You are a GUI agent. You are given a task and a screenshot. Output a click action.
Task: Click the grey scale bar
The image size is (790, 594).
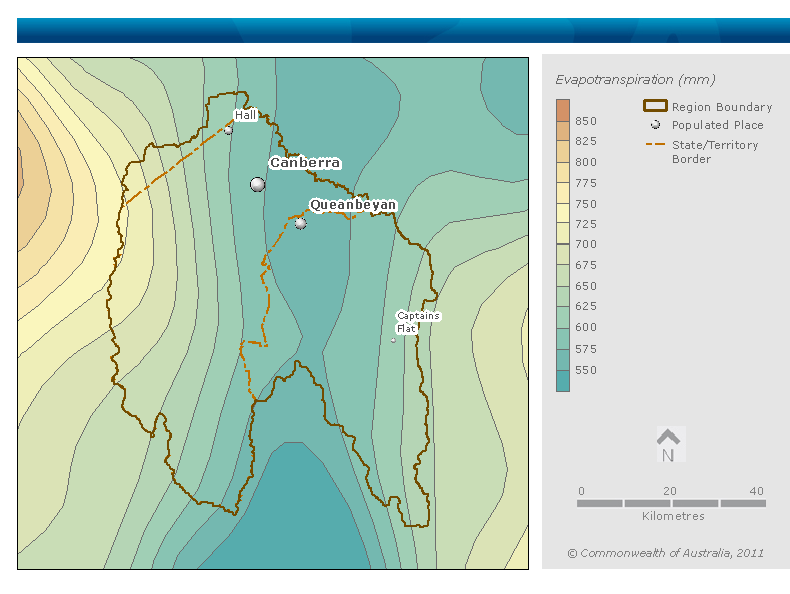pyautogui.click(x=672, y=503)
